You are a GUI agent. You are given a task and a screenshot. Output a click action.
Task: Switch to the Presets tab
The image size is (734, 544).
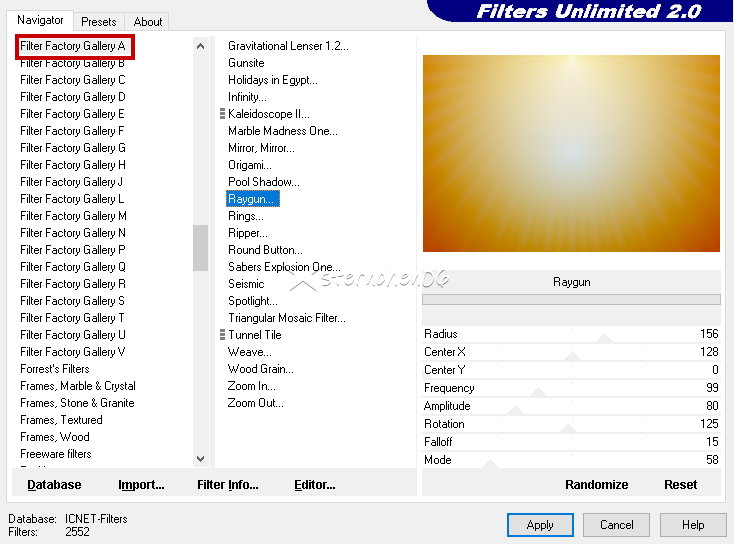[x=98, y=22]
